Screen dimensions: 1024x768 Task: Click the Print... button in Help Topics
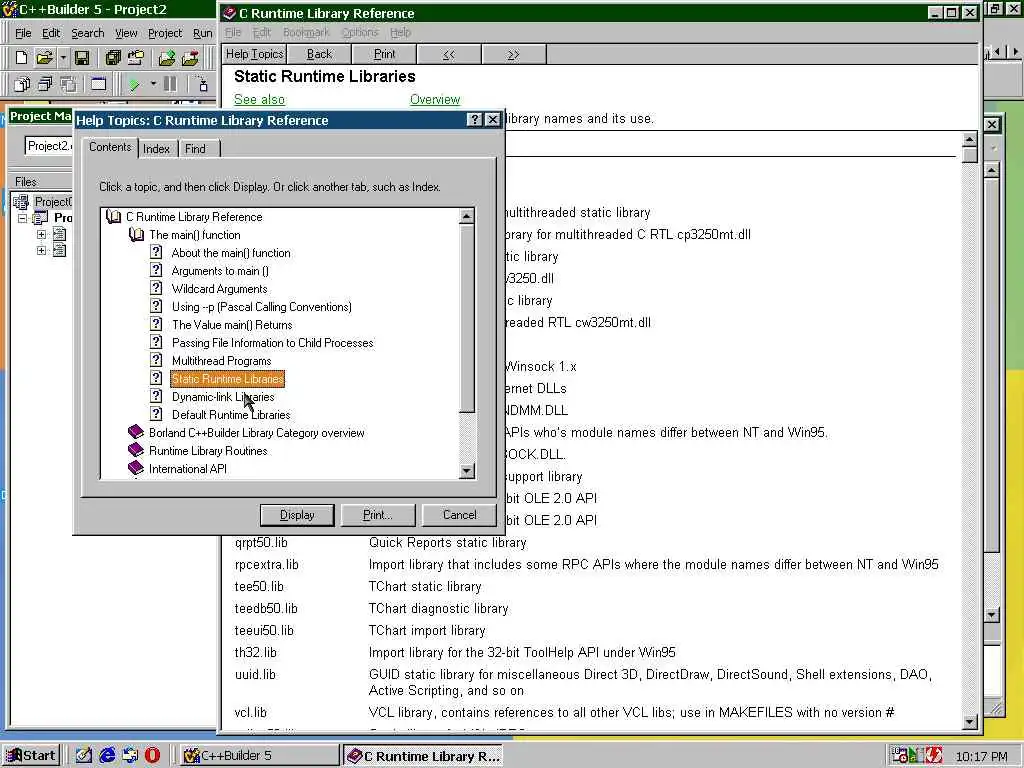377,515
